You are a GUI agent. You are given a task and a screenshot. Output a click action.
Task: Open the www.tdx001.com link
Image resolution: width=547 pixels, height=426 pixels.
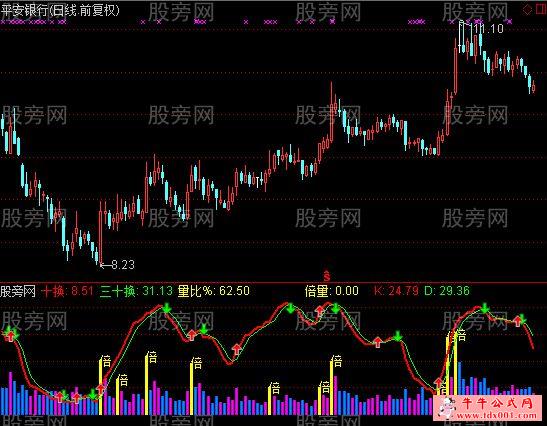coord(497,415)
